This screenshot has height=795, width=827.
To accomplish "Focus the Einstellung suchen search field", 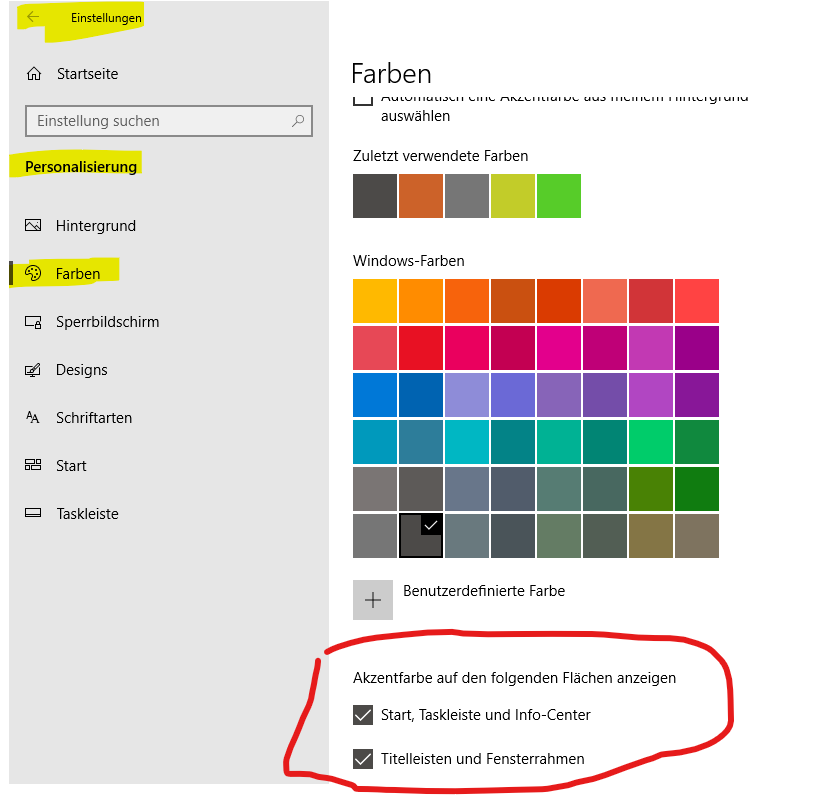I will pyautogui.click(x=169, y=121).
